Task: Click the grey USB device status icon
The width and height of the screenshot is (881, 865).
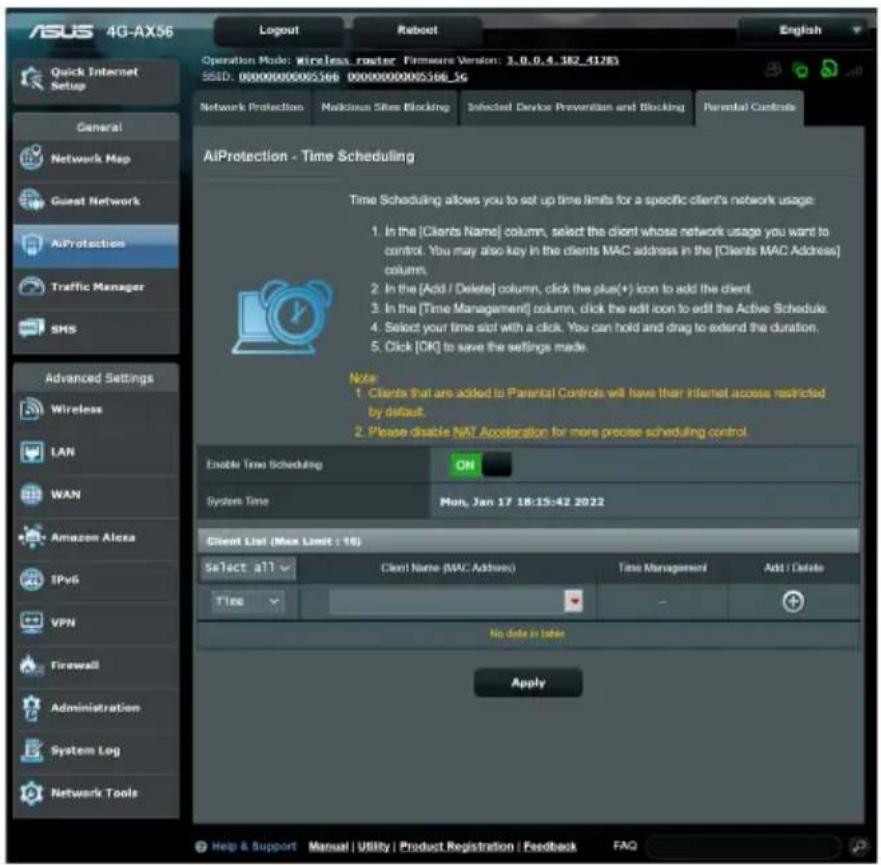Action: tap(773, 70)
